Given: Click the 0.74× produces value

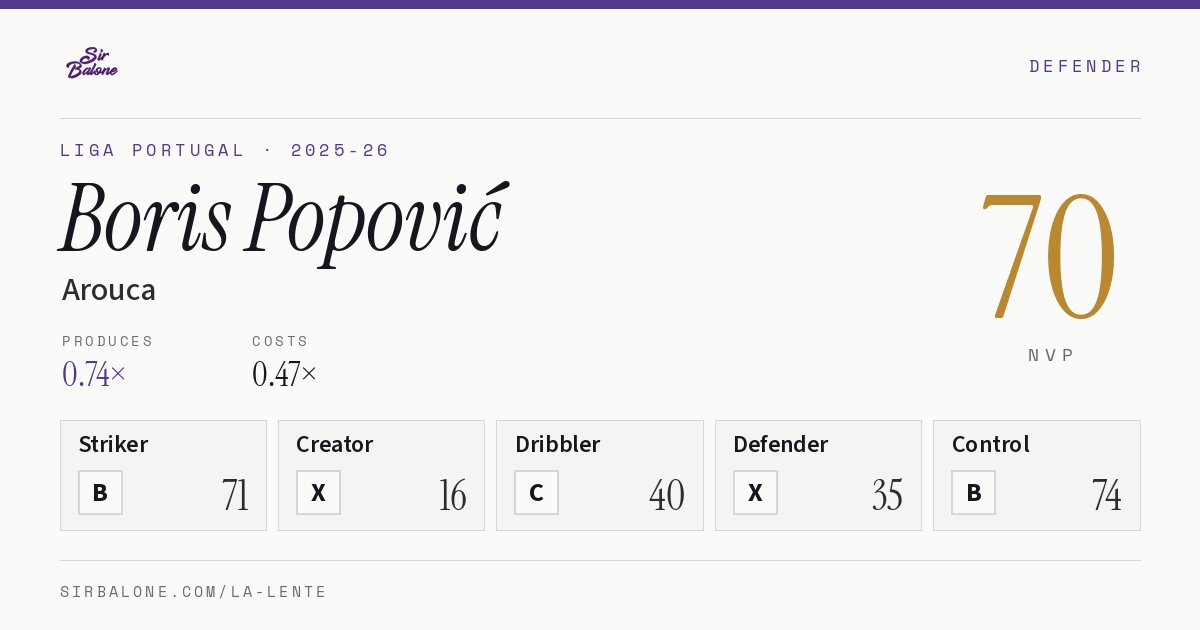Looking at the screenshot, I should [x=94, y=374].
